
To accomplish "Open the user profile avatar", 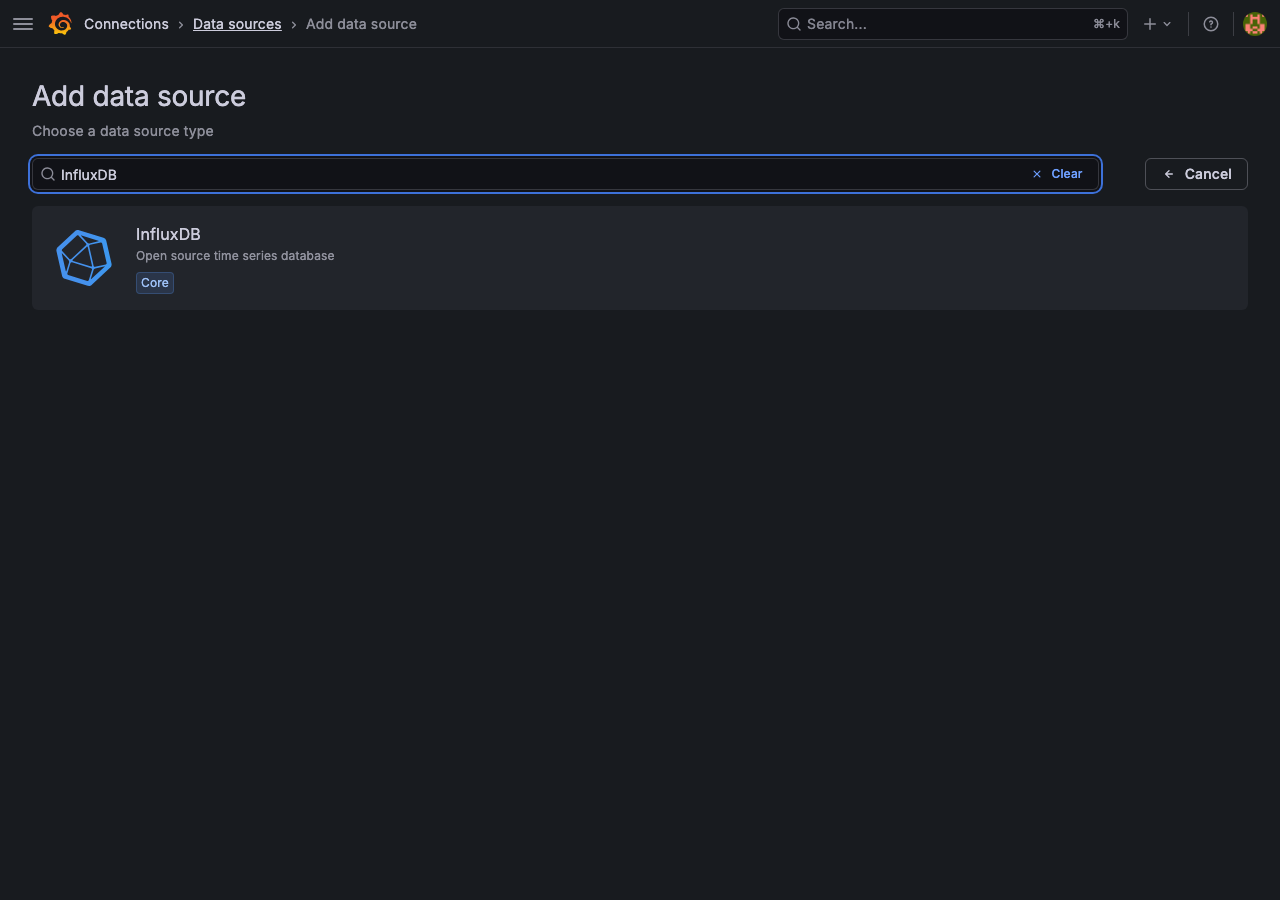I will pos(1255,24).
